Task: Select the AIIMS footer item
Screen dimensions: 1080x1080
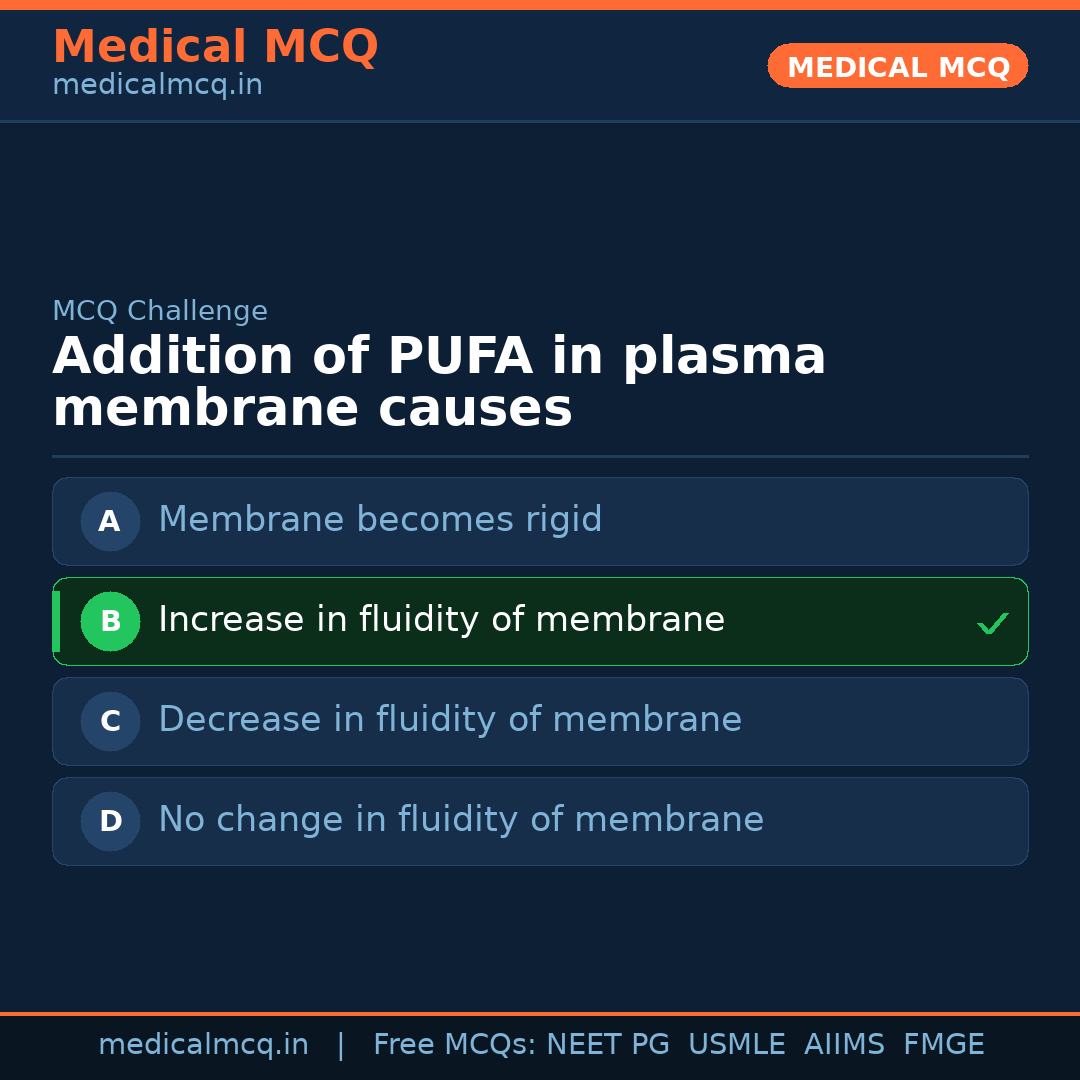Action: point(844,1045)
